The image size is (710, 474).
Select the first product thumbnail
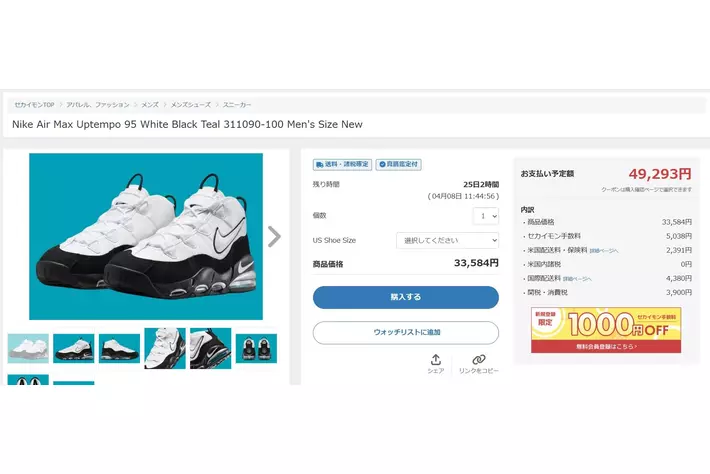pos(28,348)
